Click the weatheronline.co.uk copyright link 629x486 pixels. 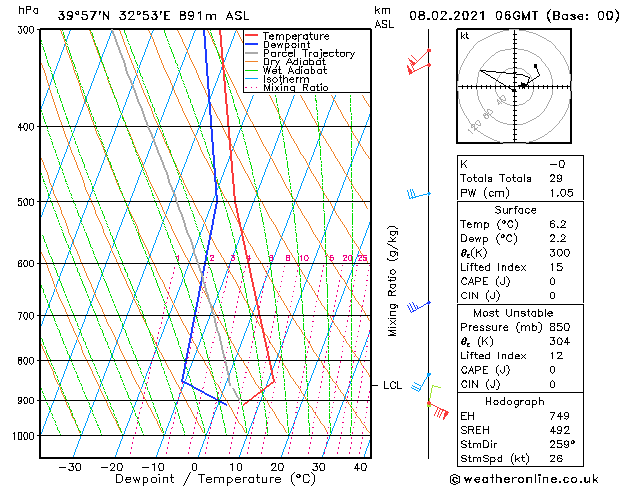click(x=524, y=479)
